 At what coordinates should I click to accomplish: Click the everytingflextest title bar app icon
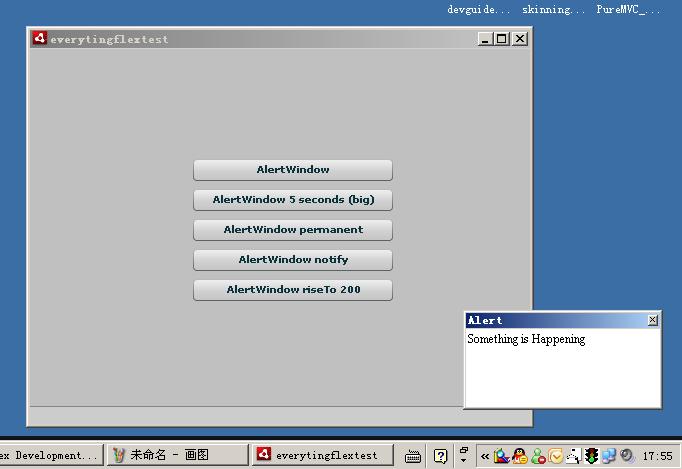(x=40, y=38)
